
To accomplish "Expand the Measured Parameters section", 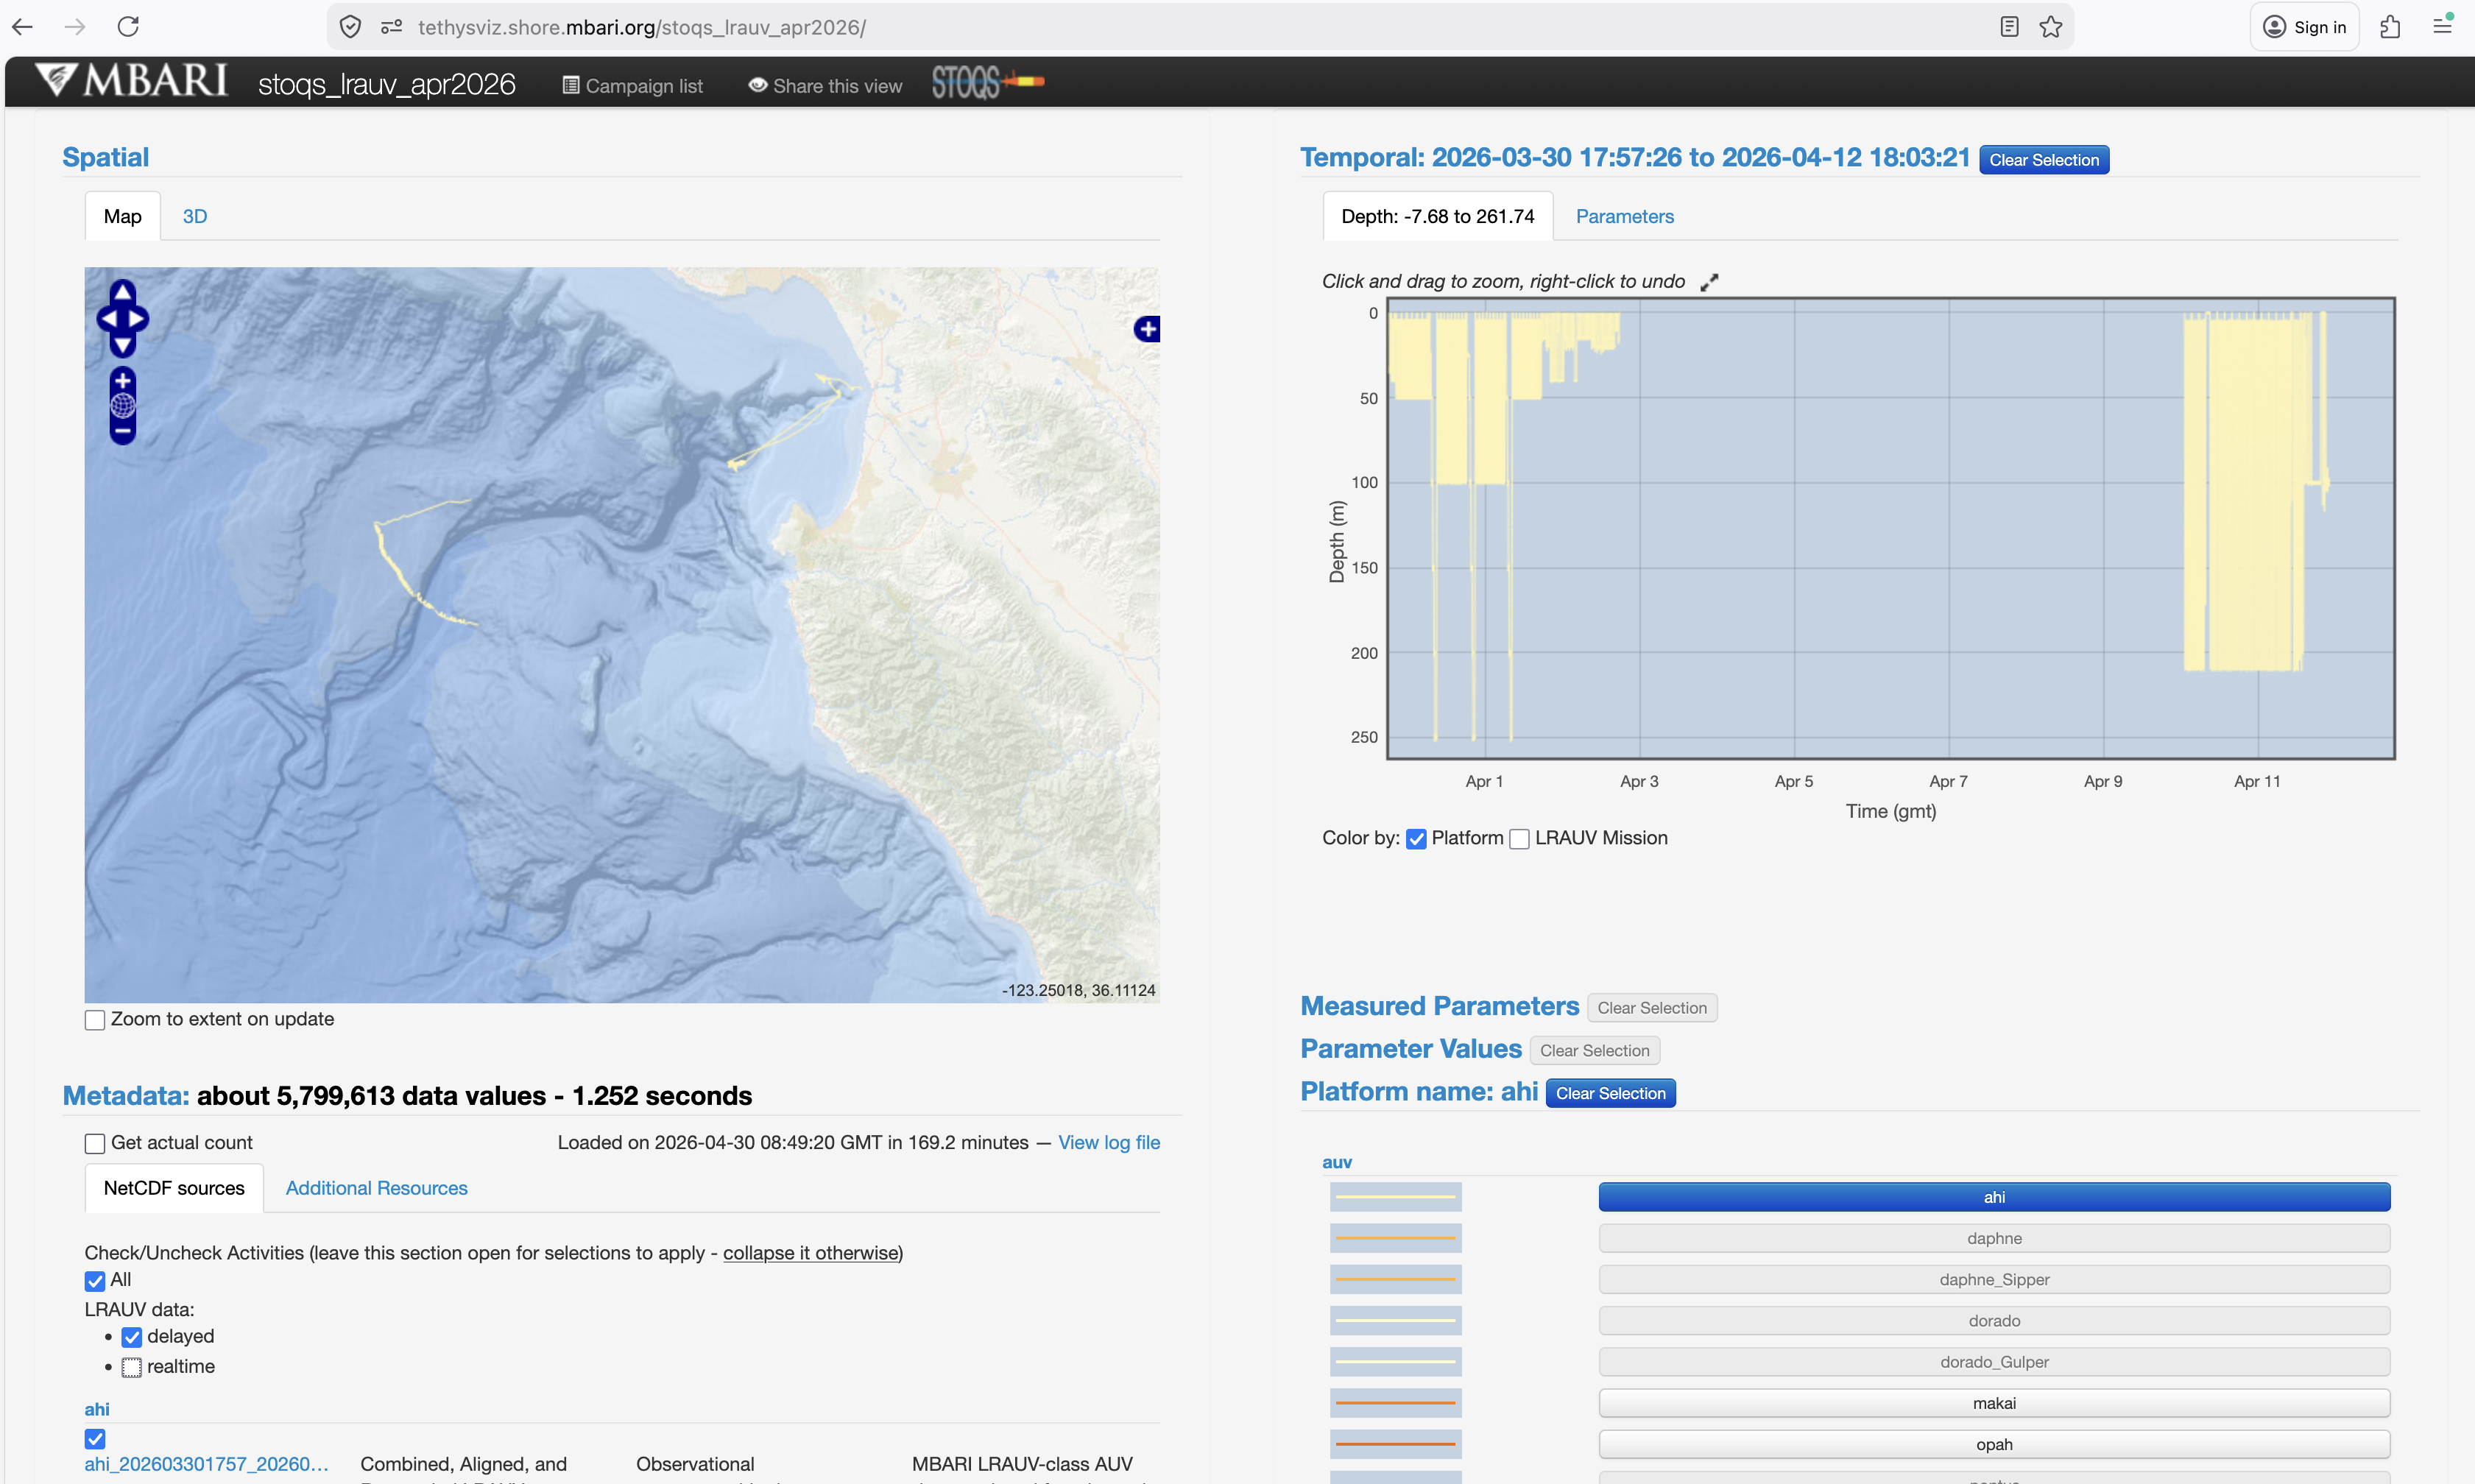I will coord(1439,1006).
